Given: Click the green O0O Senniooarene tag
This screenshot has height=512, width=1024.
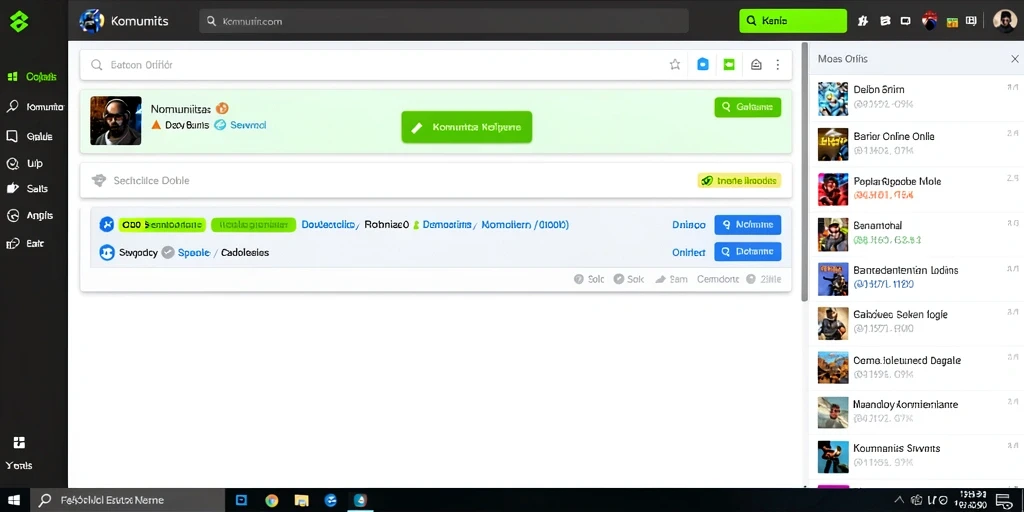Looking at the screenshot, I should (x=162, y=225).
